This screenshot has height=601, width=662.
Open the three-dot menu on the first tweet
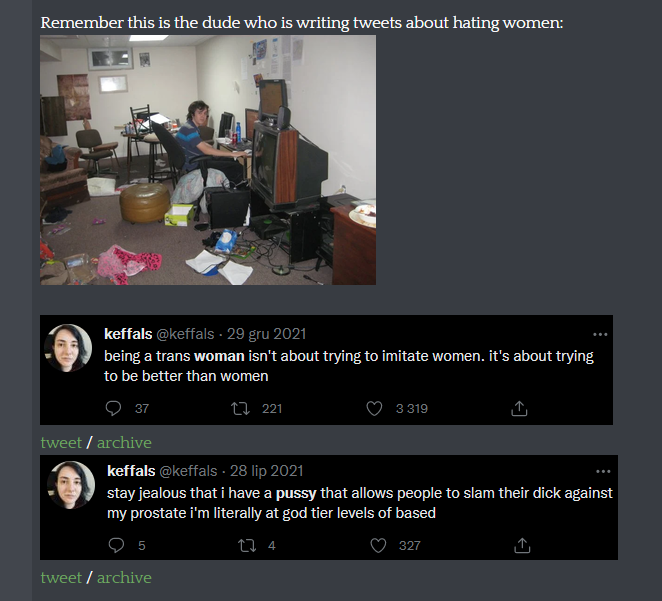tap(600, 334)
